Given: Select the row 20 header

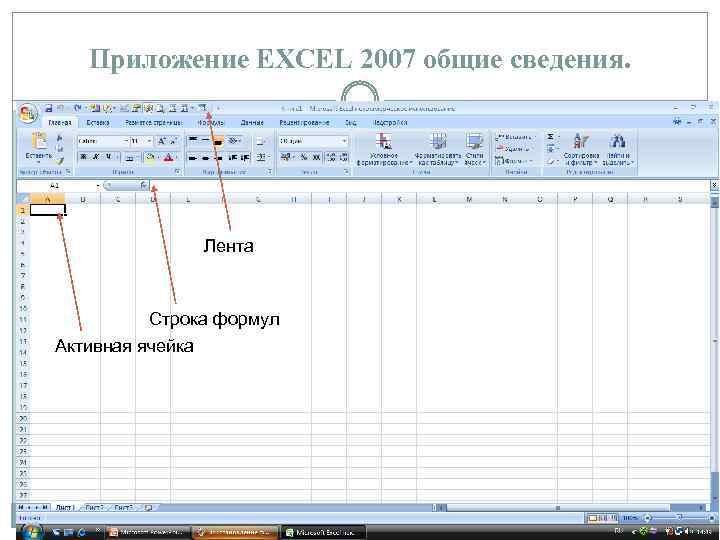Looking at the screenshot, I should click(x=23, y=418).
